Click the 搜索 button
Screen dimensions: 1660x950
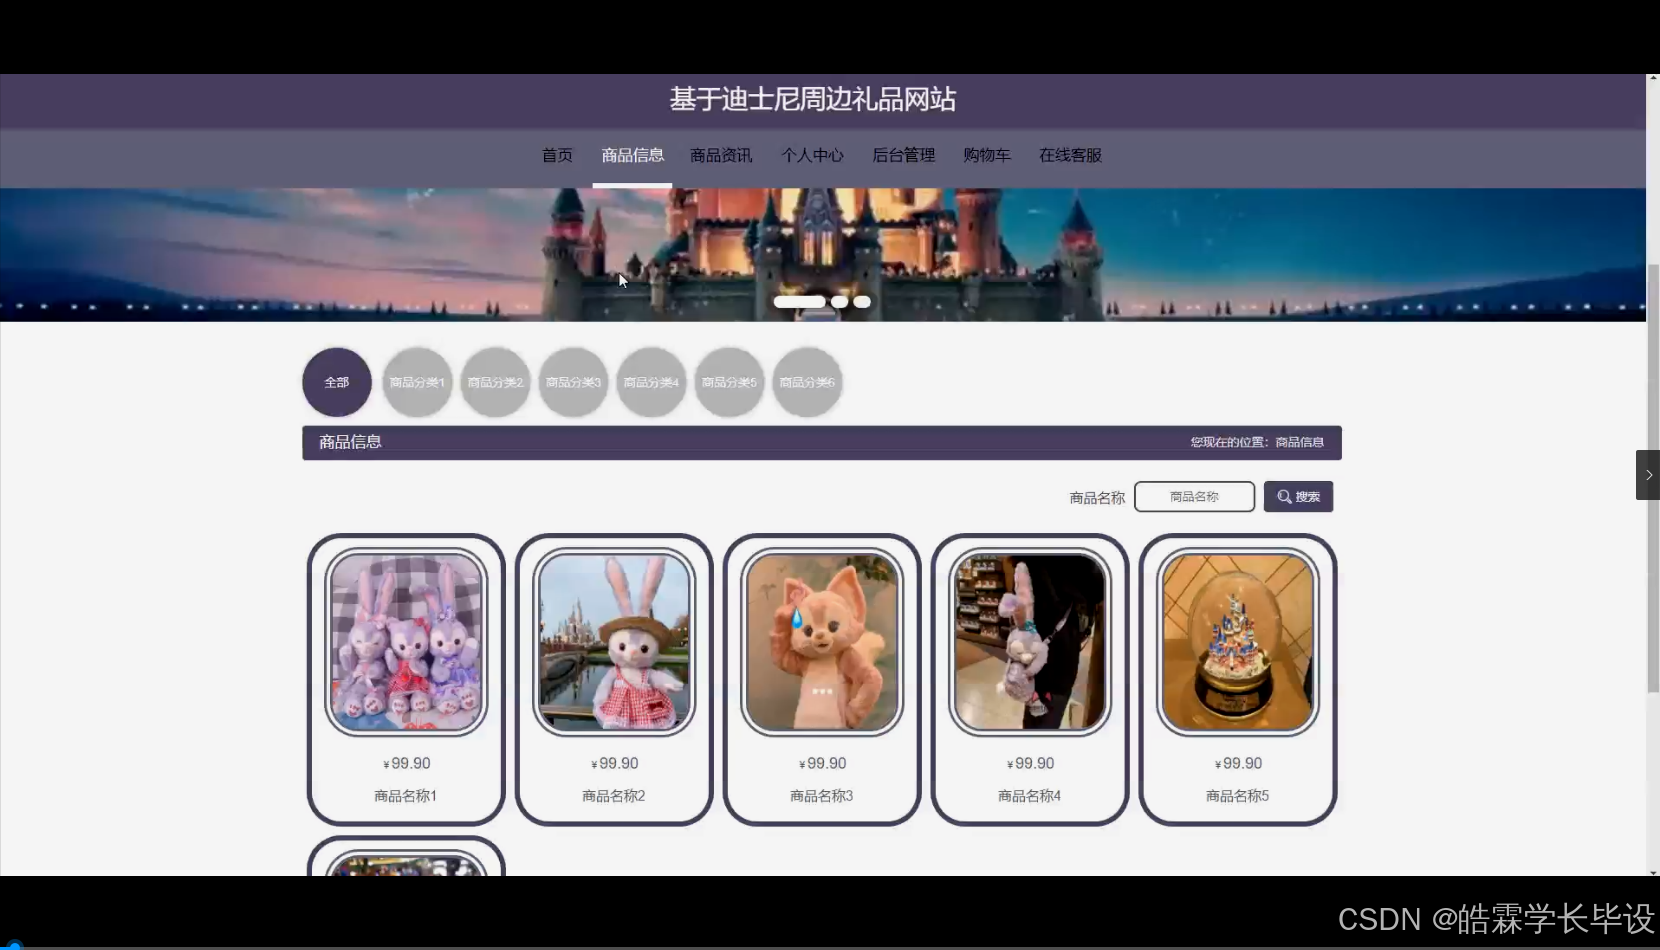pyautogui.click(x=1298, y=497)
